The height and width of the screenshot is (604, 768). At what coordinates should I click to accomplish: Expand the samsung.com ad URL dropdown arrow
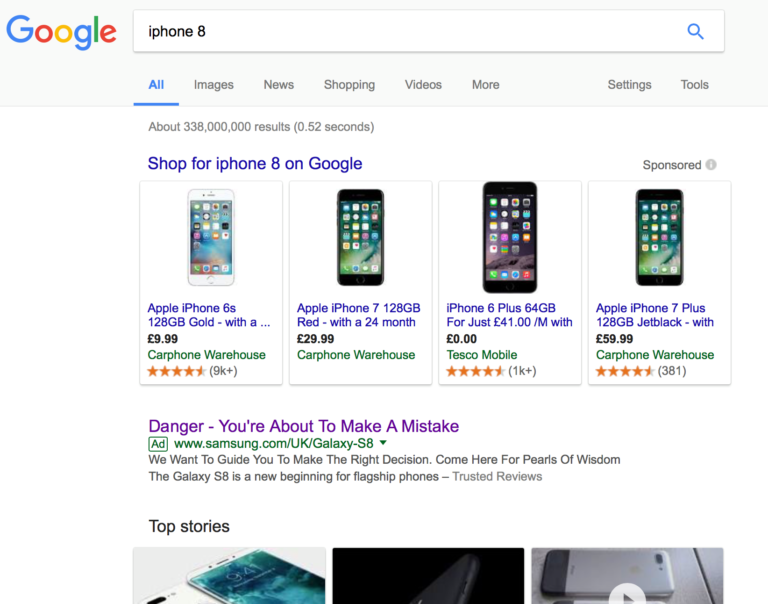[383, 443]
